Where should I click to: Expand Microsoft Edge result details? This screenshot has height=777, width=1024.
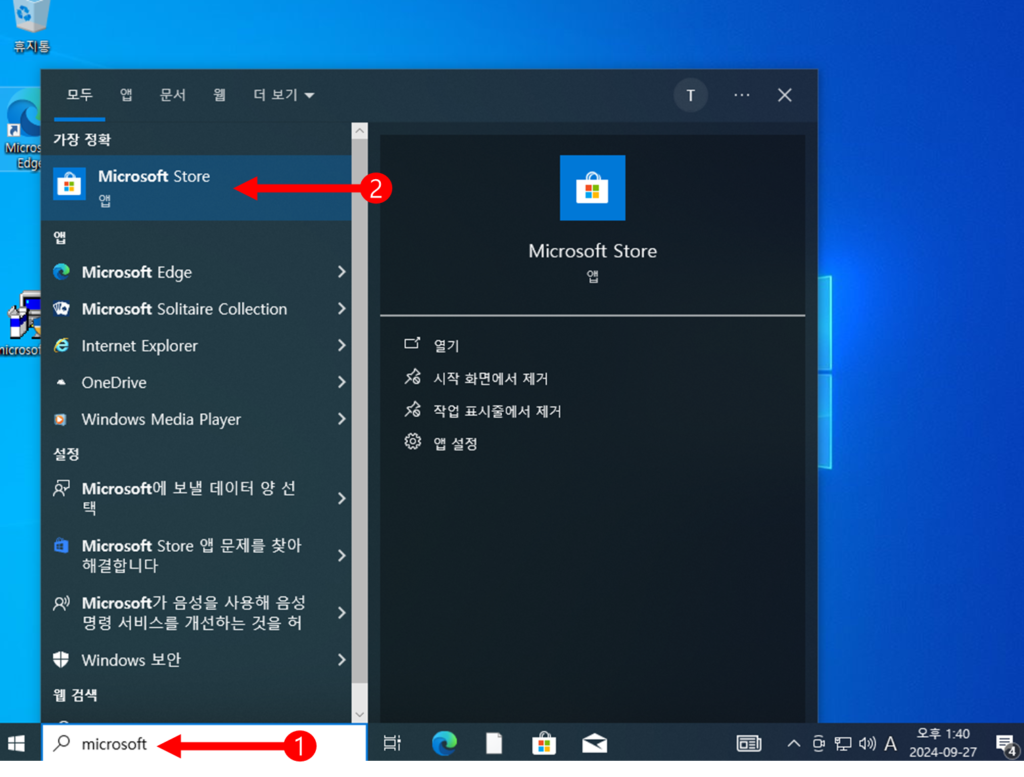342,272
